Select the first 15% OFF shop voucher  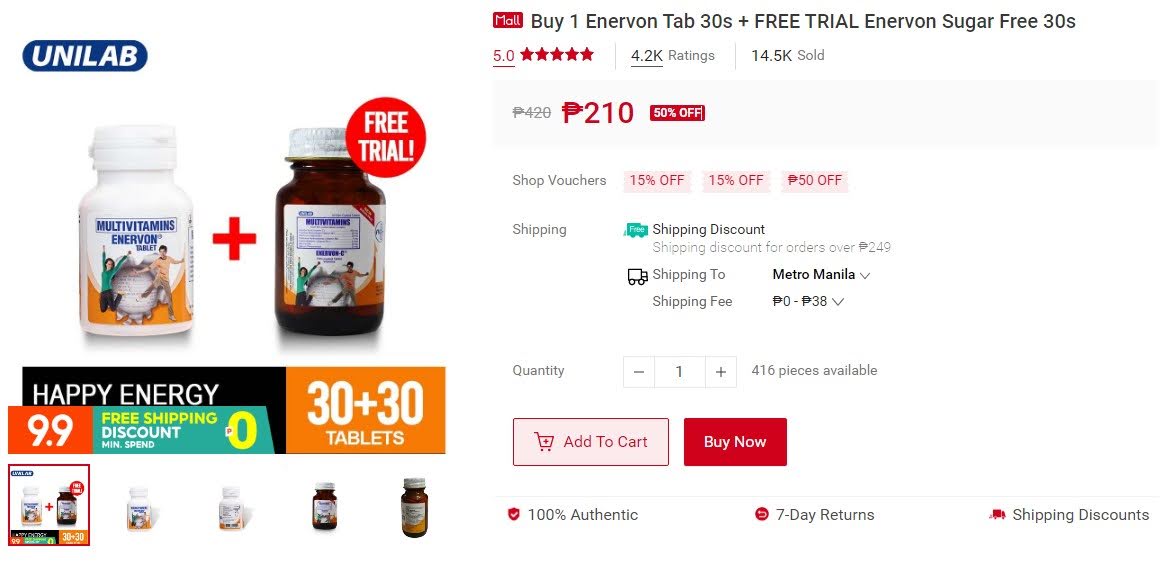(657, 180)
